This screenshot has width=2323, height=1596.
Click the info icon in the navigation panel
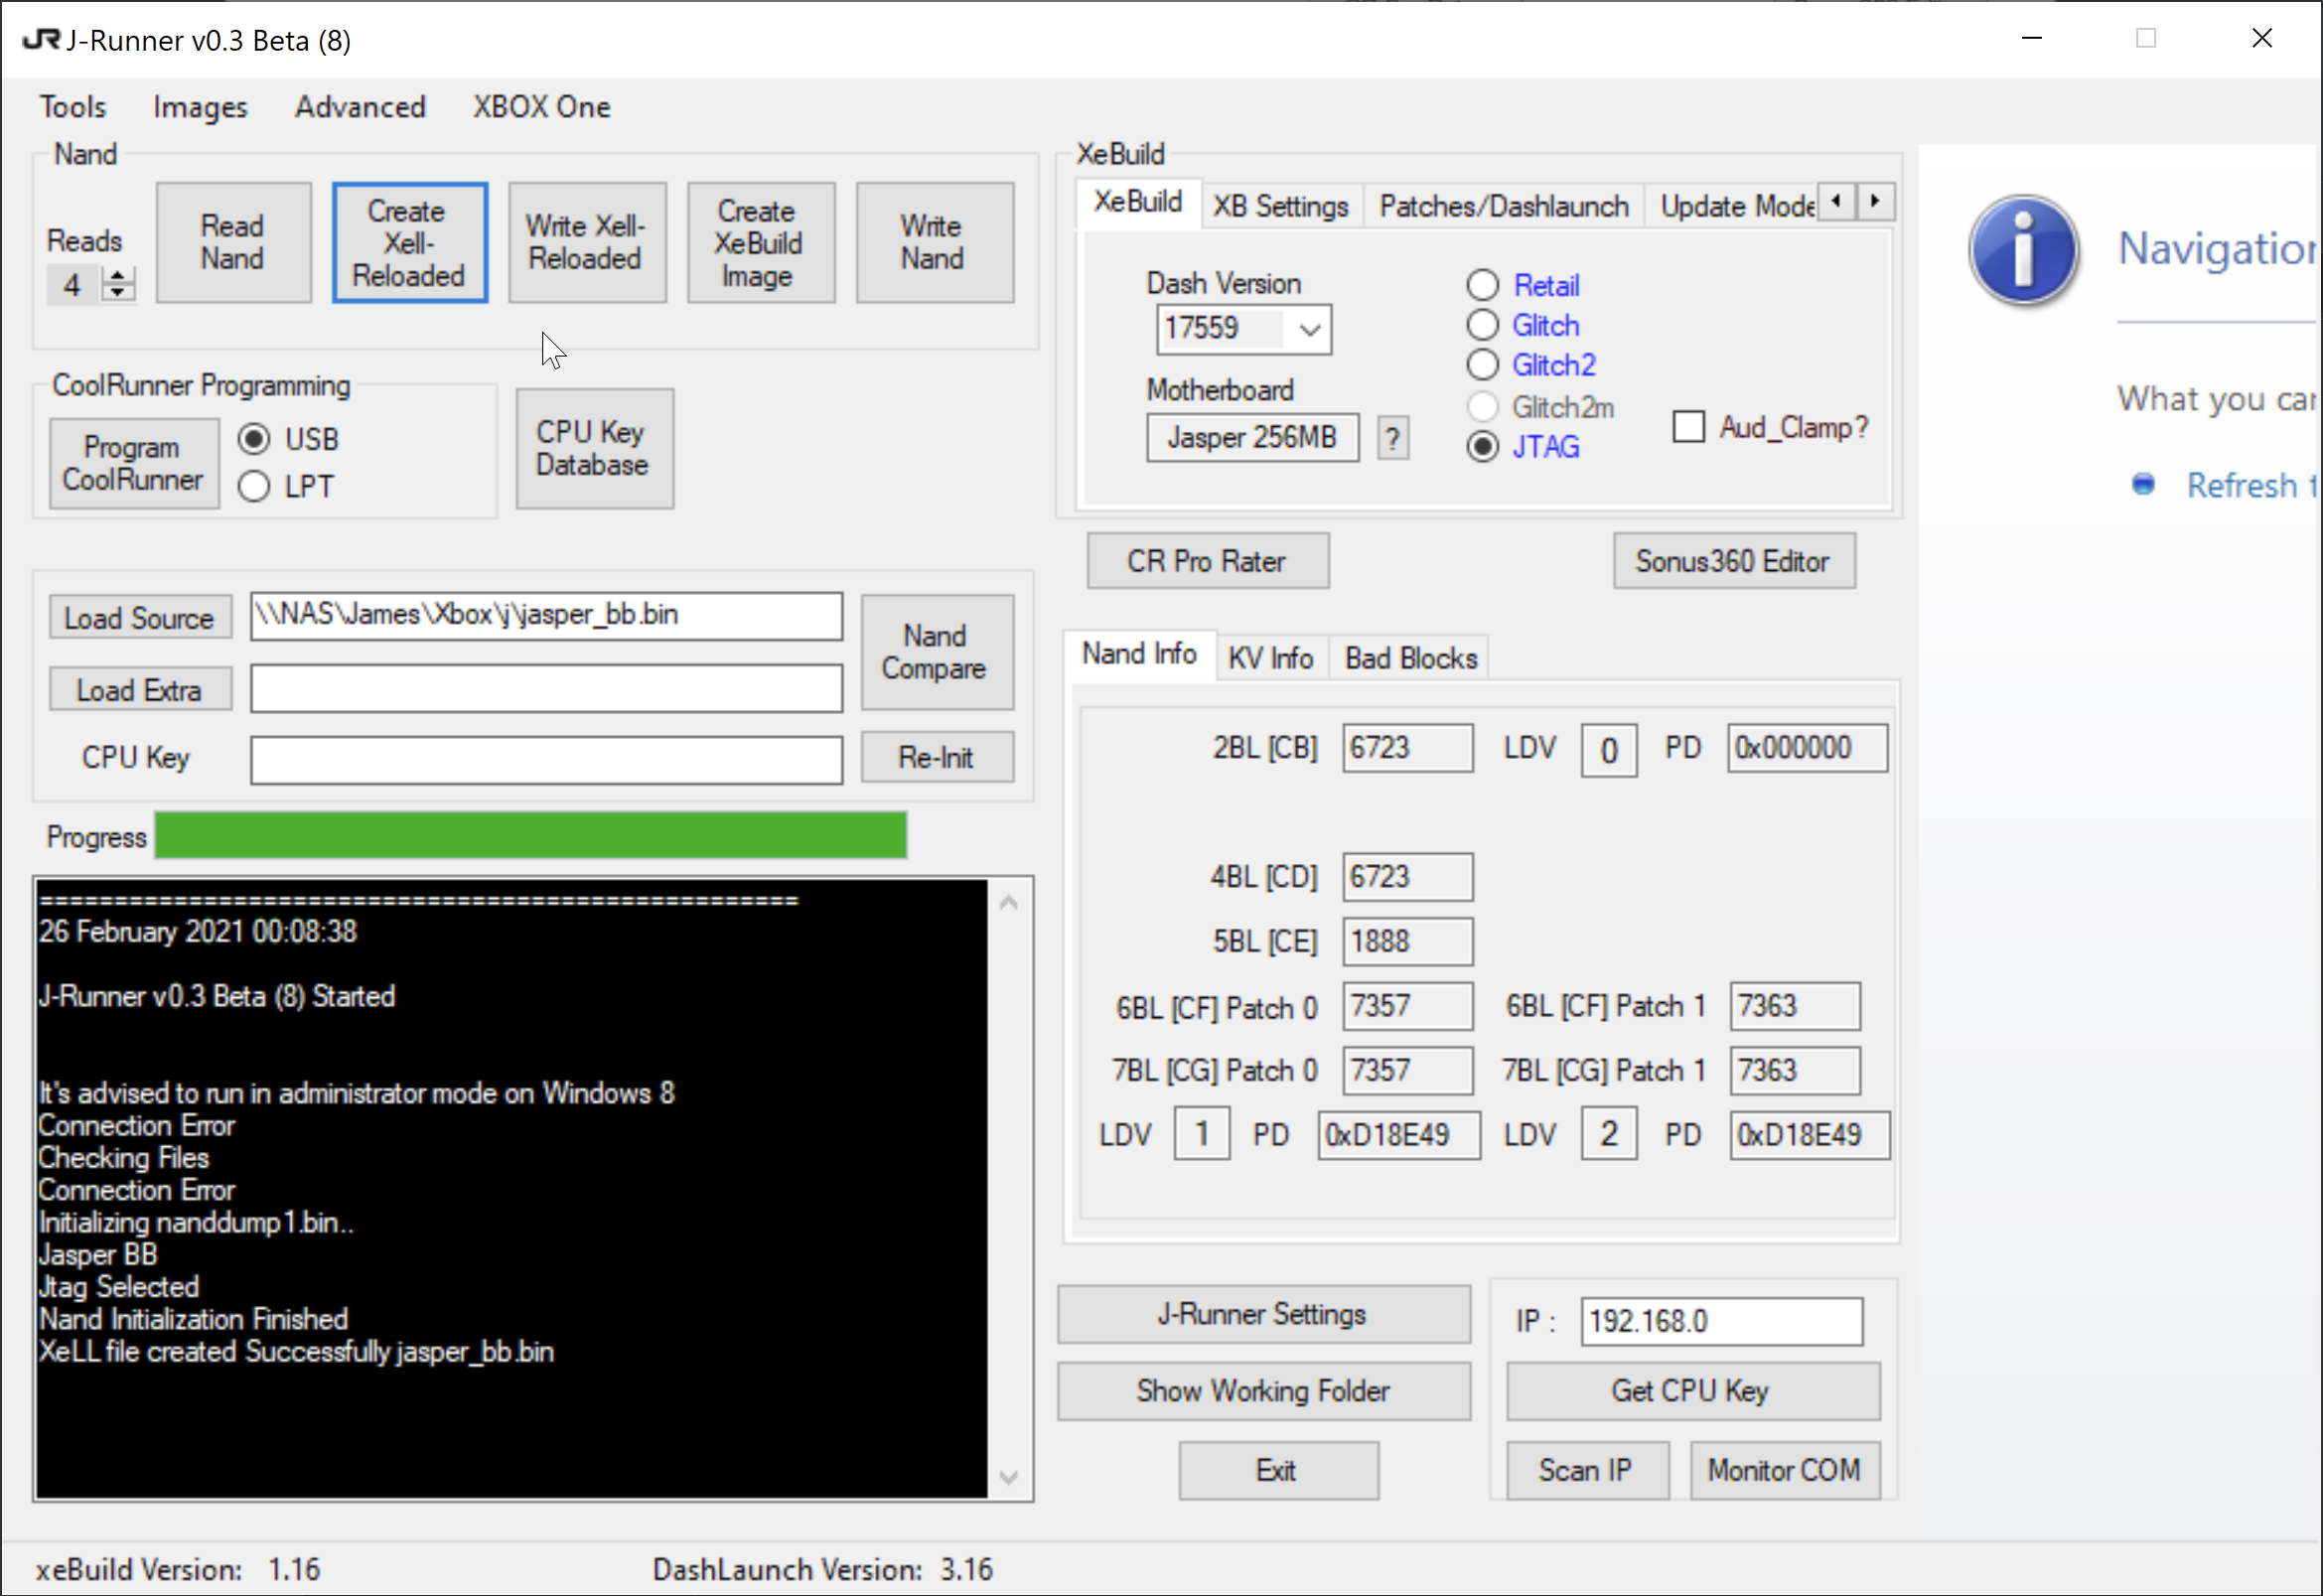pyautogui.click(x=2024, y=250)
